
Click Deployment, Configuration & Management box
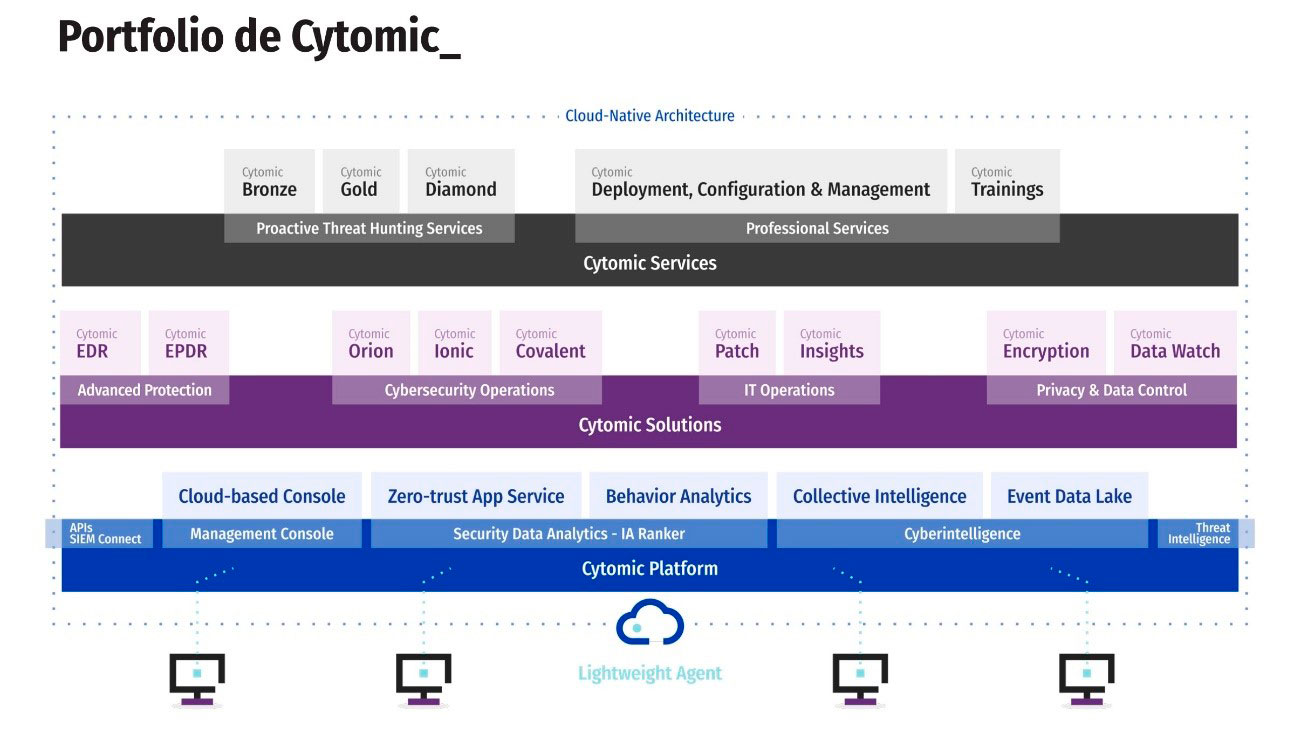coord(761,181)
